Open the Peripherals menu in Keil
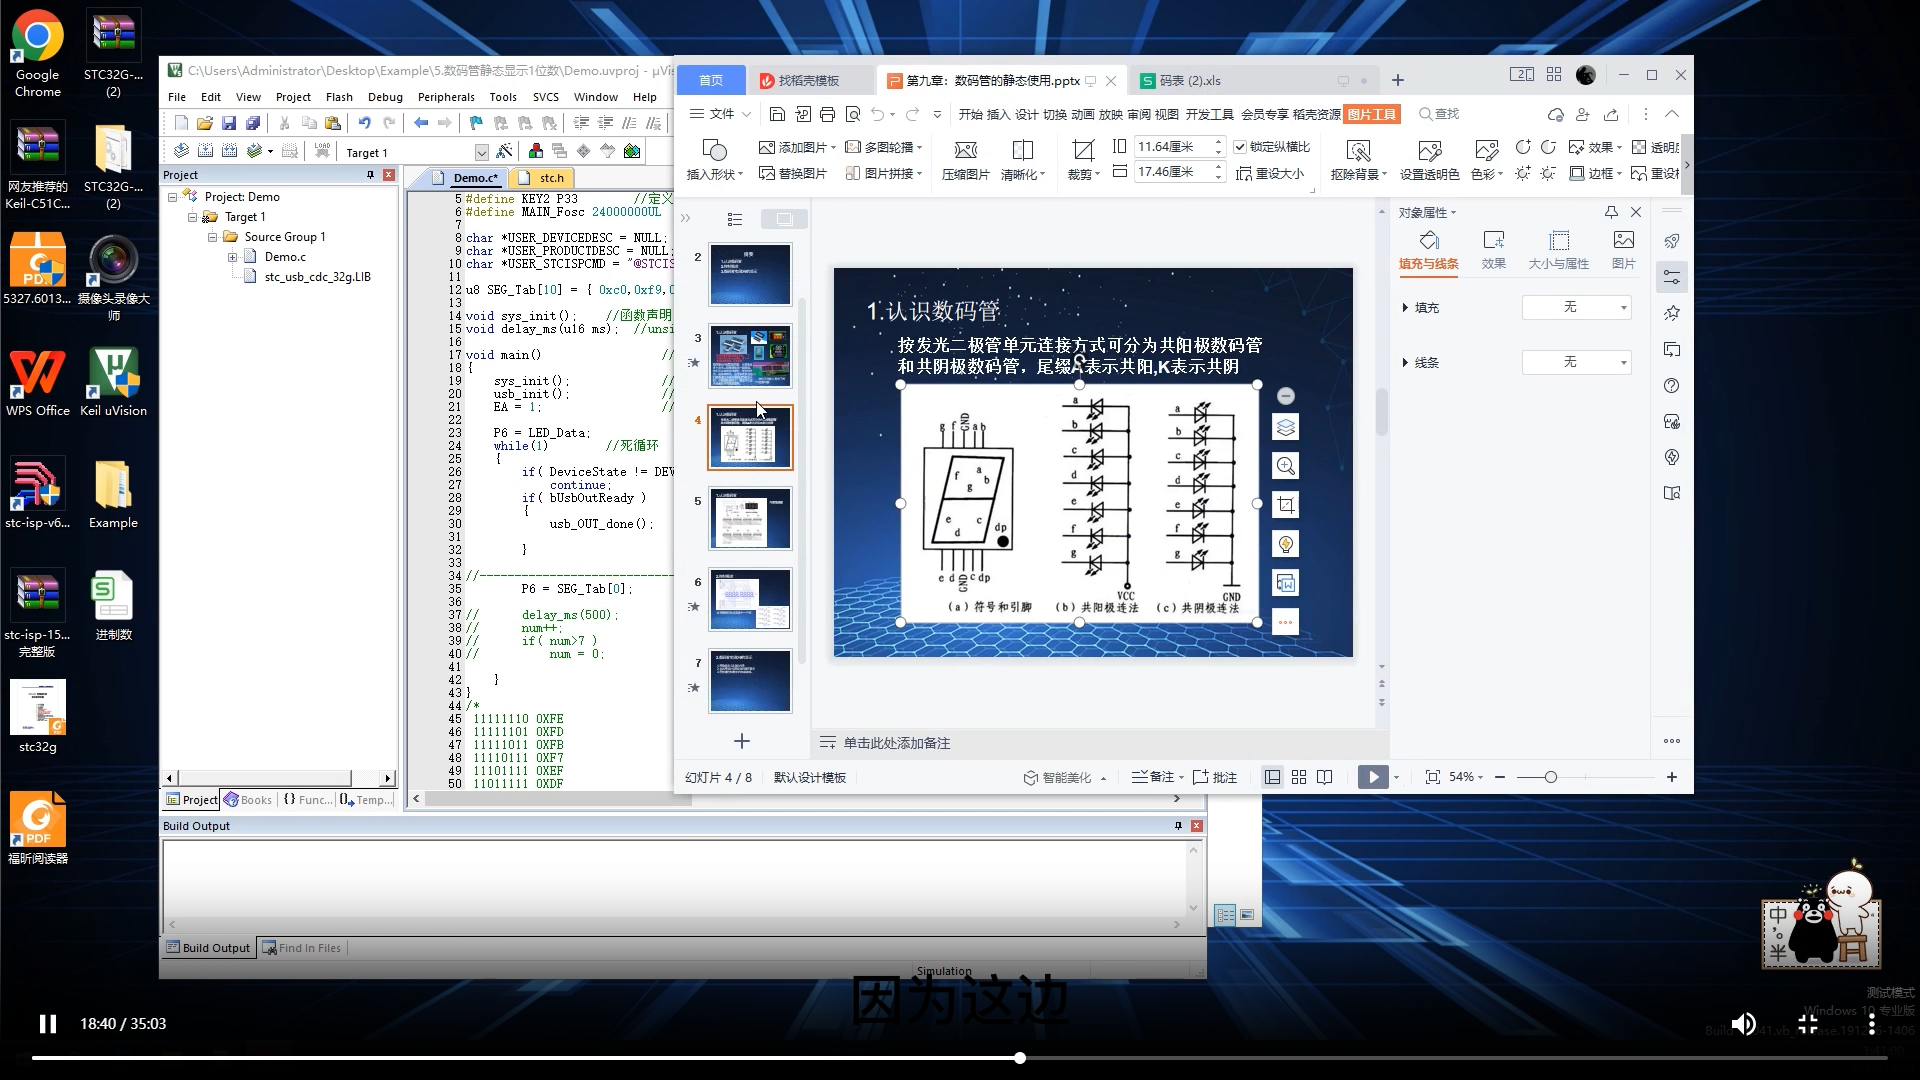Screen dimensions: 1920x1080 446,97
